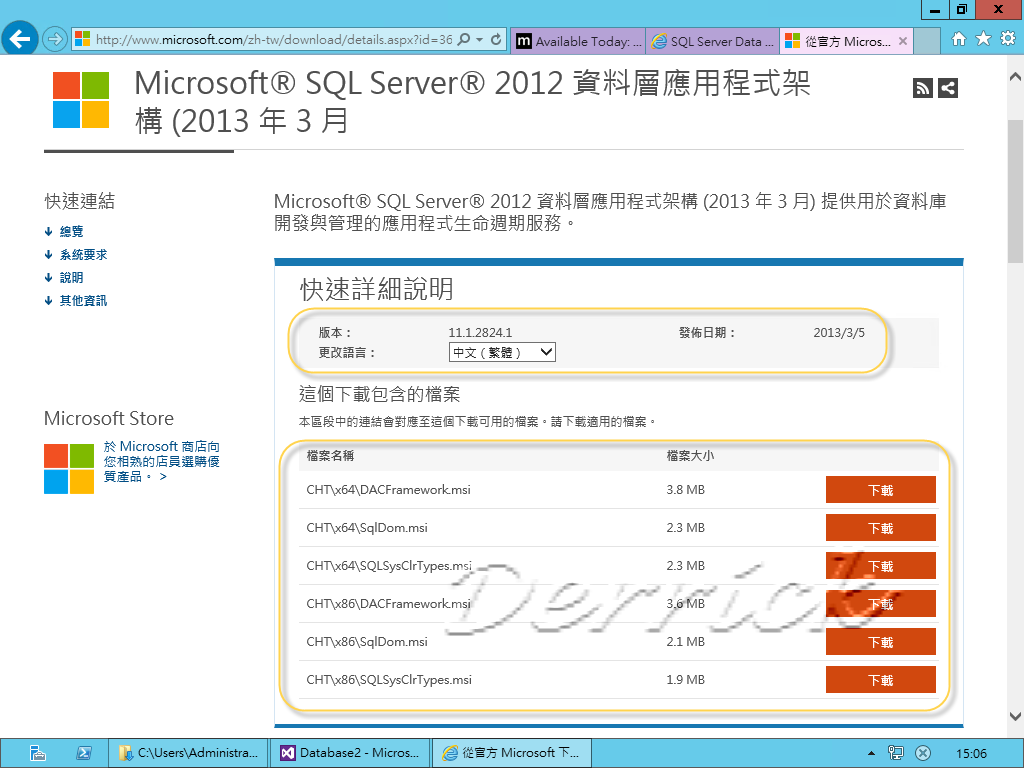
Task: Download CHT\x64\DACFramework.msi with its 下載 button
Action: point(880,489)
